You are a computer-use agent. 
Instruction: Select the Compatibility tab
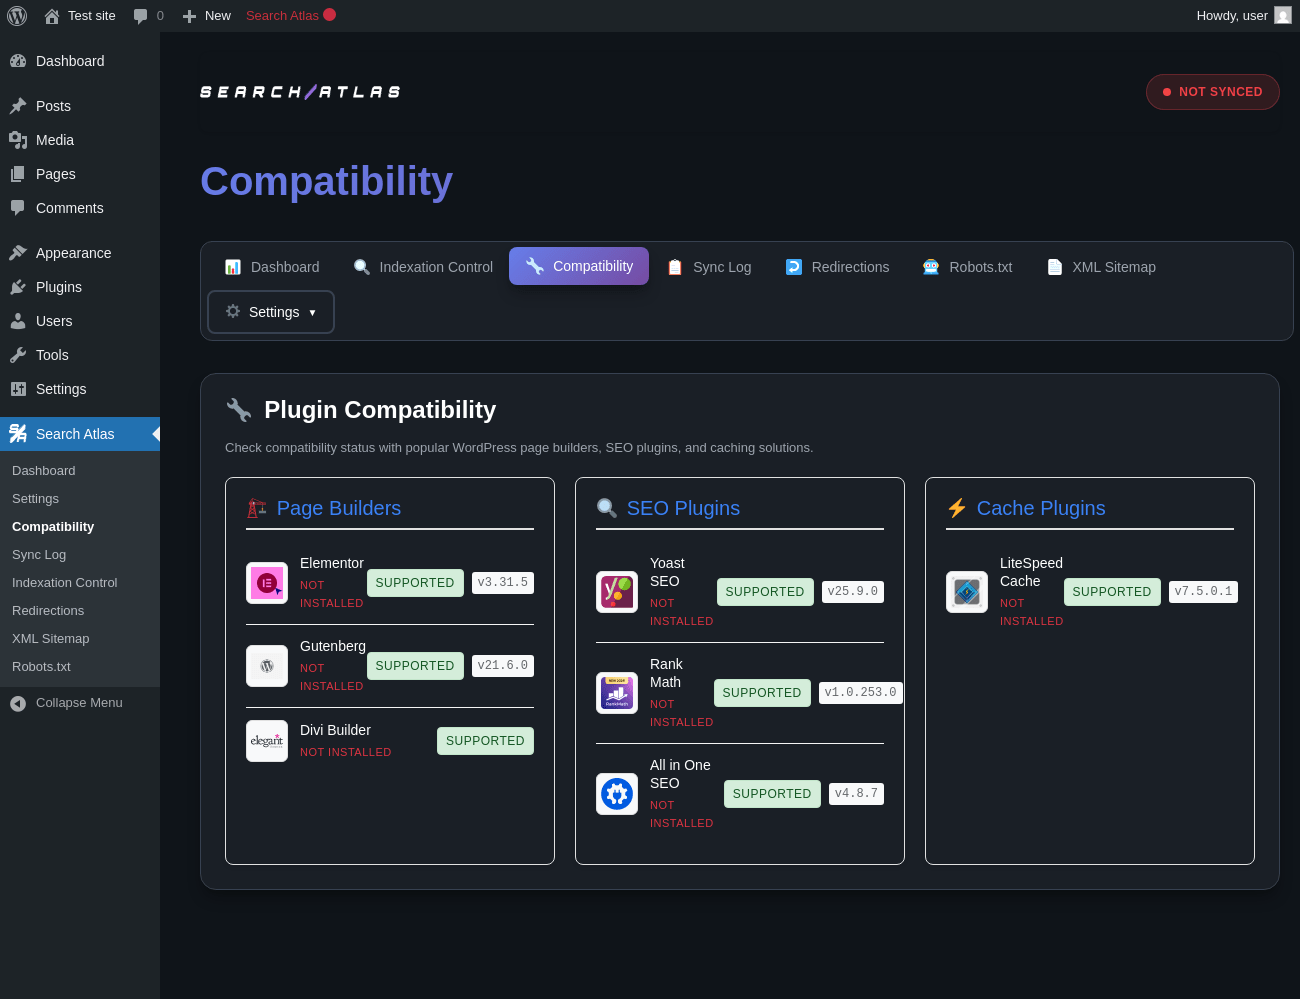[579, 266]
